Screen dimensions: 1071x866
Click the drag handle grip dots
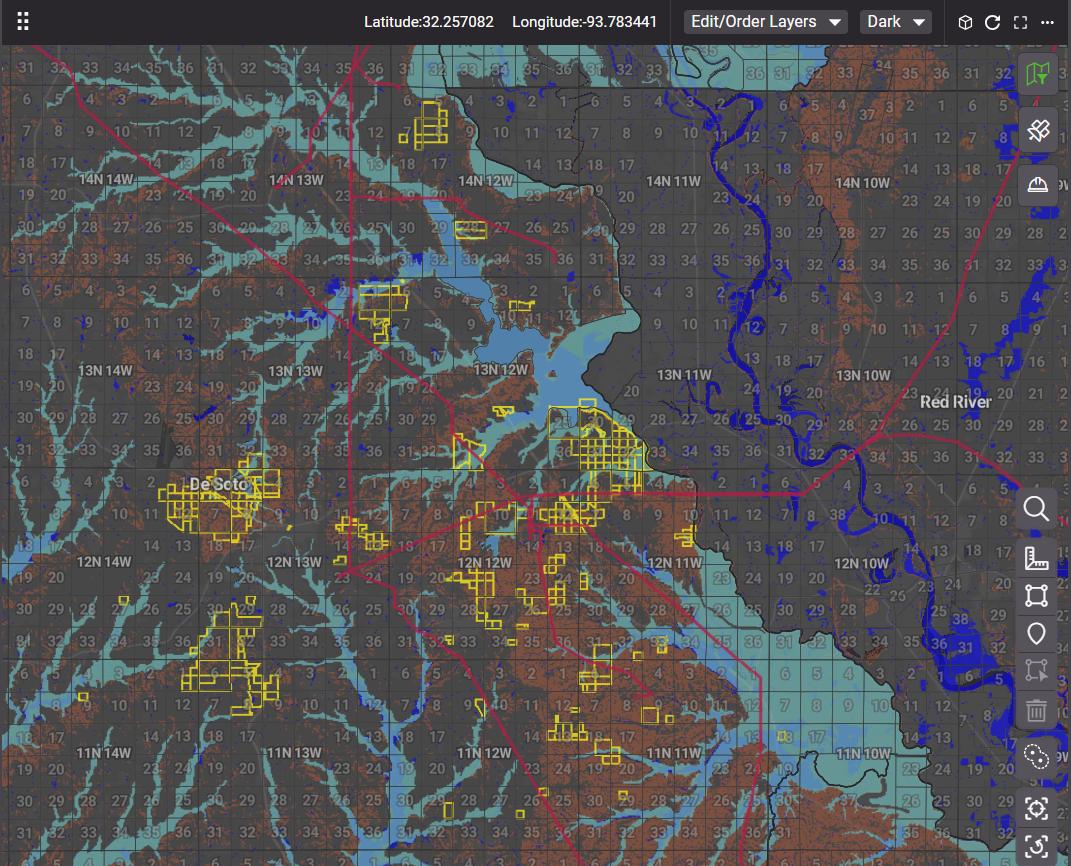coord(23,22)
